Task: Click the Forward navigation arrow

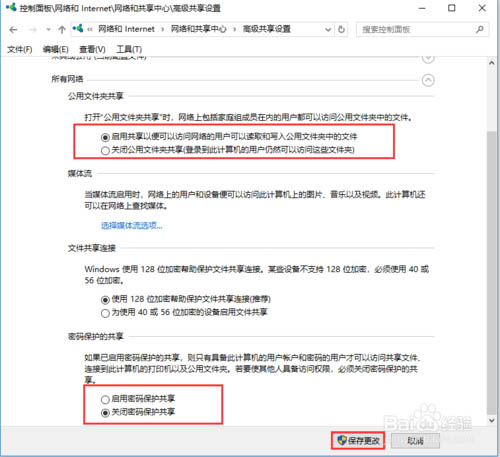Action: point(33,30)
